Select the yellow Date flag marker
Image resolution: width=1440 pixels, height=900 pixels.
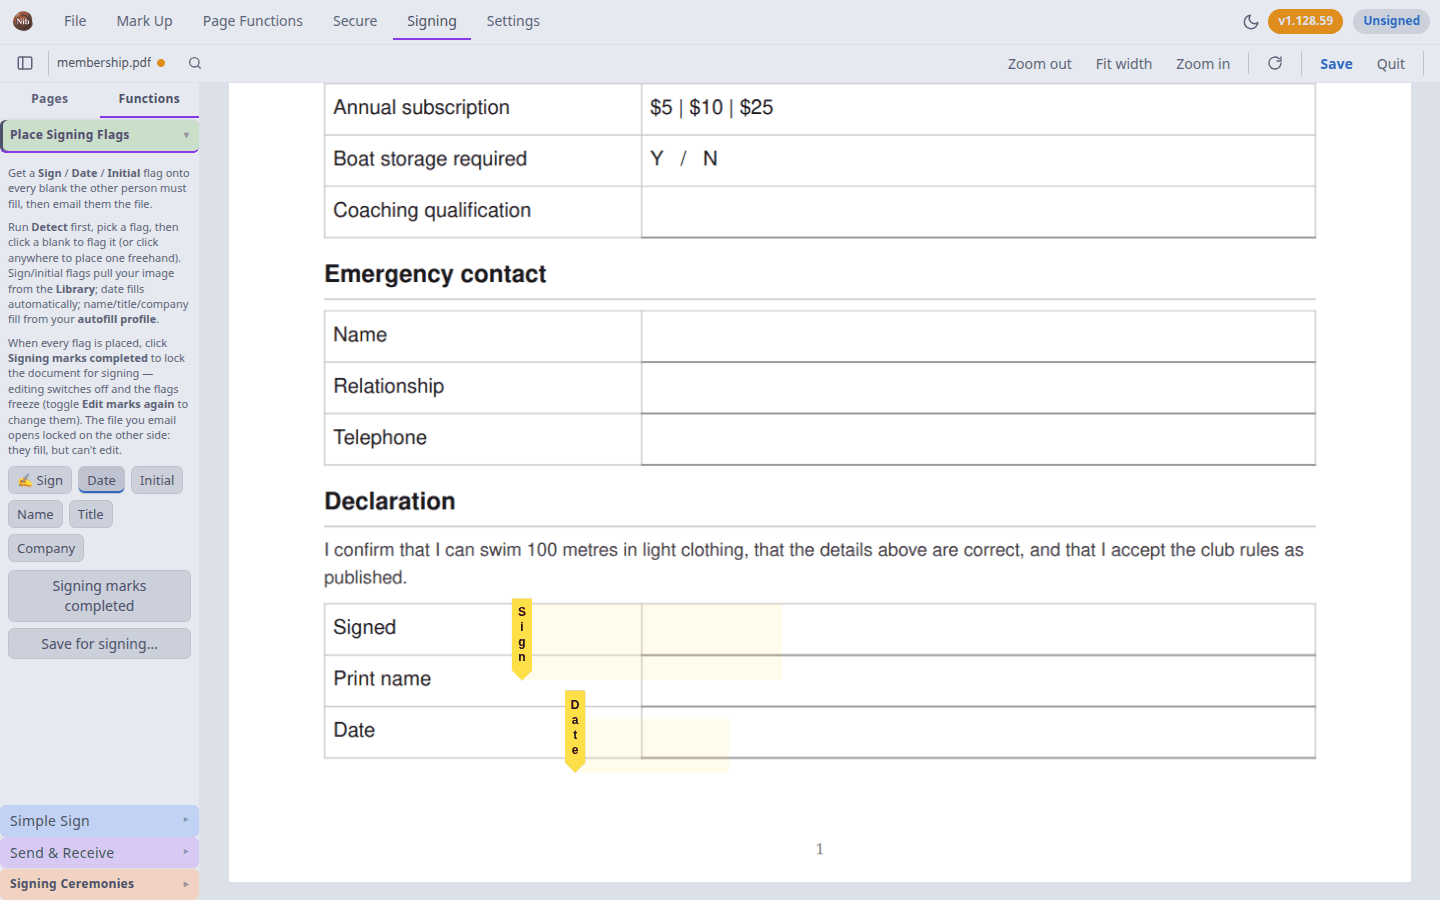coord(575,730)
